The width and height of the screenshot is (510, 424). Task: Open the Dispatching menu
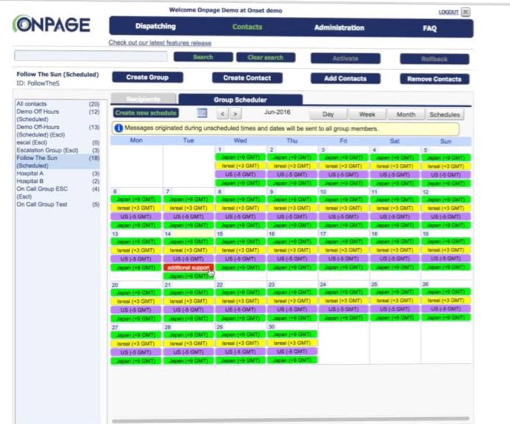(155, 26)
